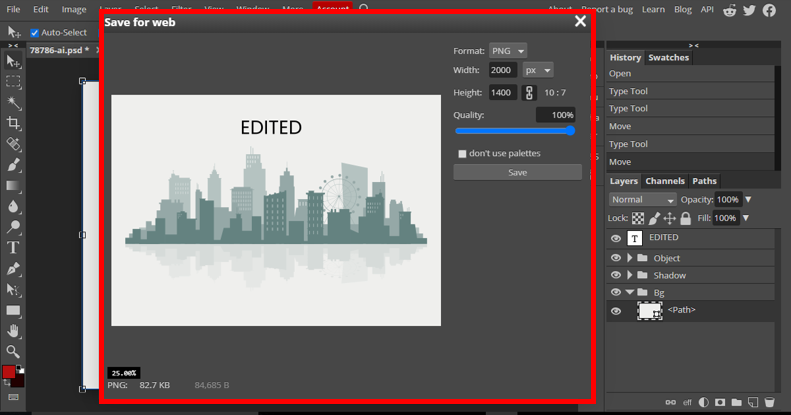
Task: Enable don't use palettes checkbox
Action: click(462, 154)
